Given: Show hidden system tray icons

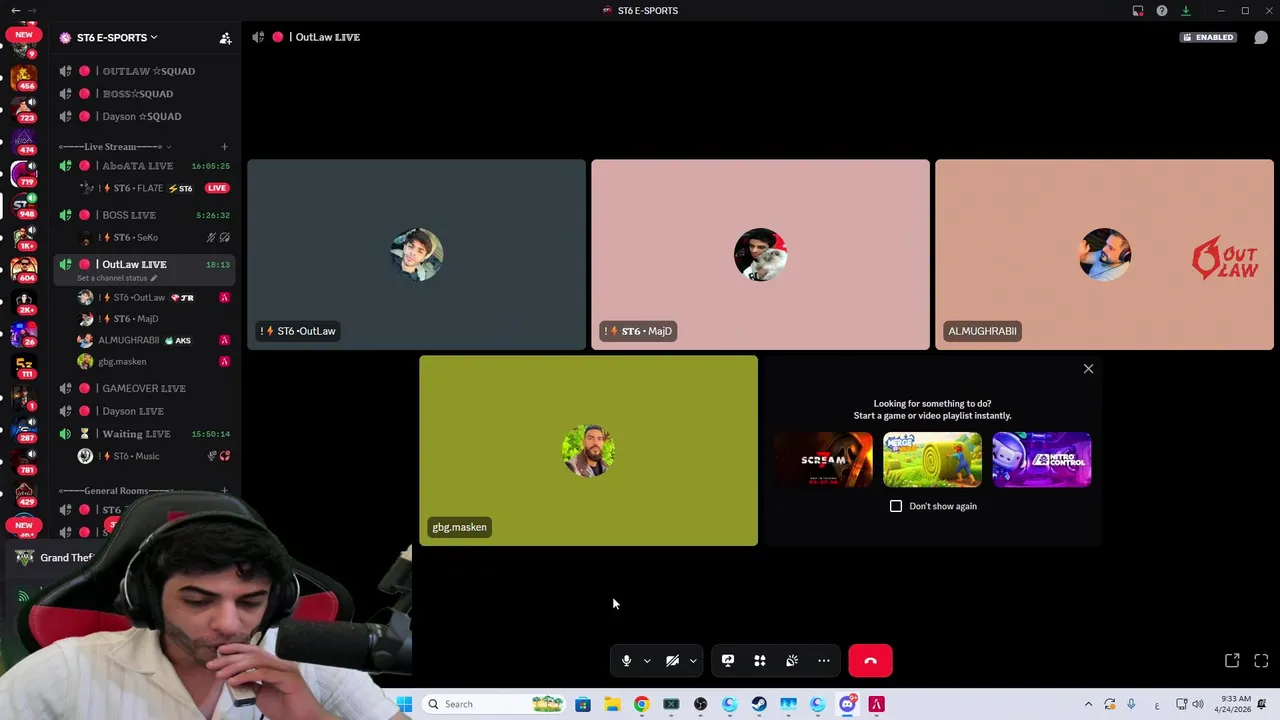Looking at the screenshot, I should pyautogui.click(x=1088, y=704).
